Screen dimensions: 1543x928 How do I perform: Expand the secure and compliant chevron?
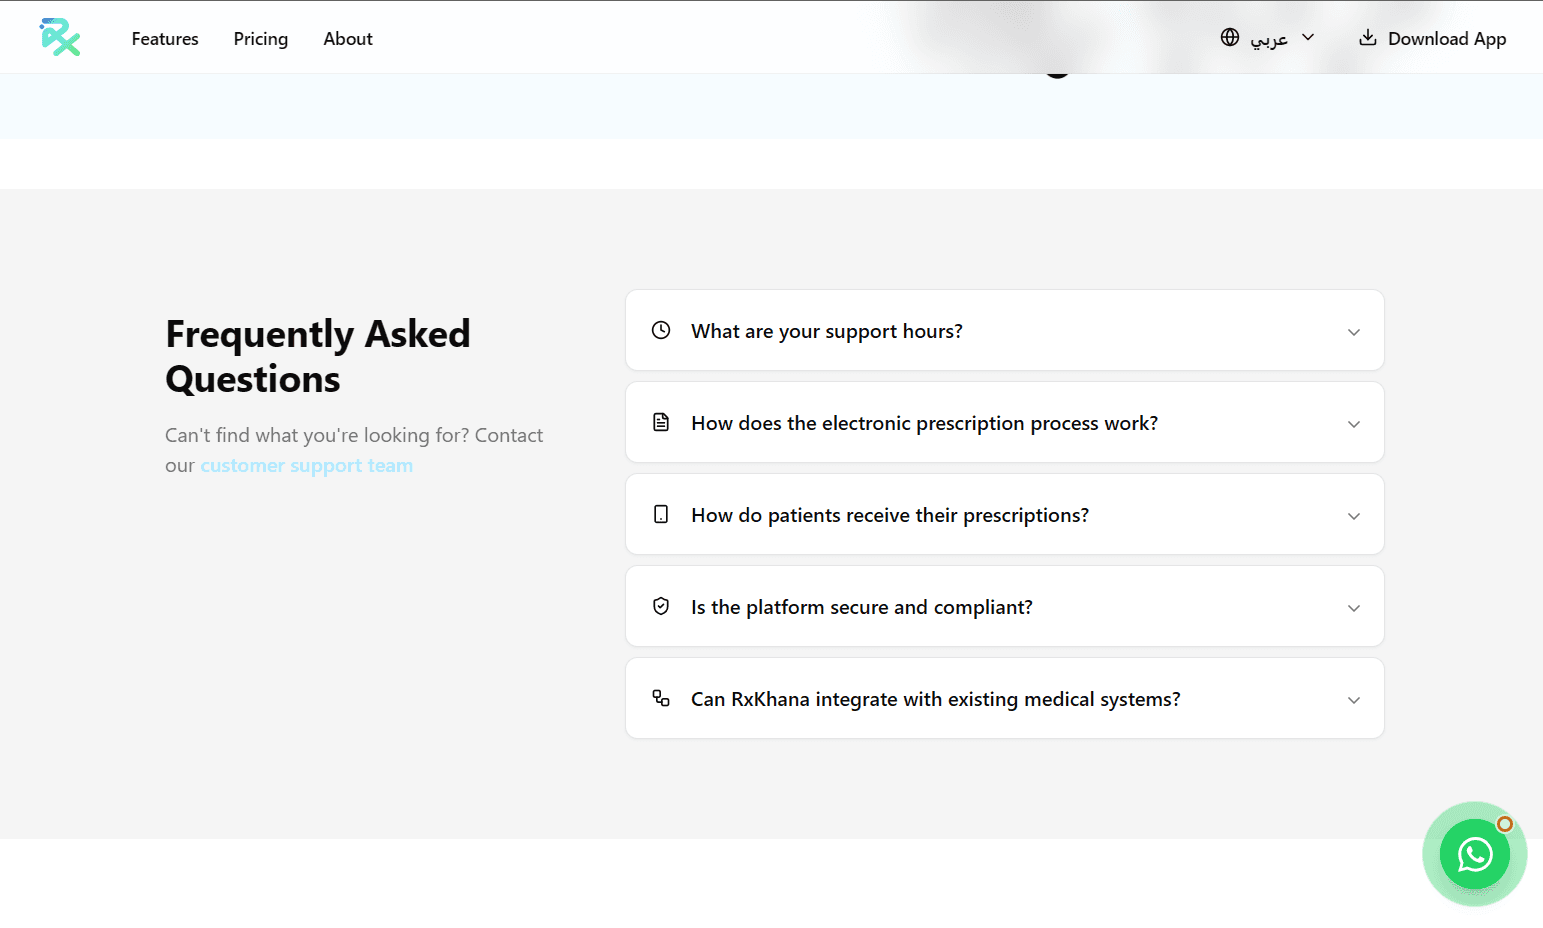[1353, 608]
